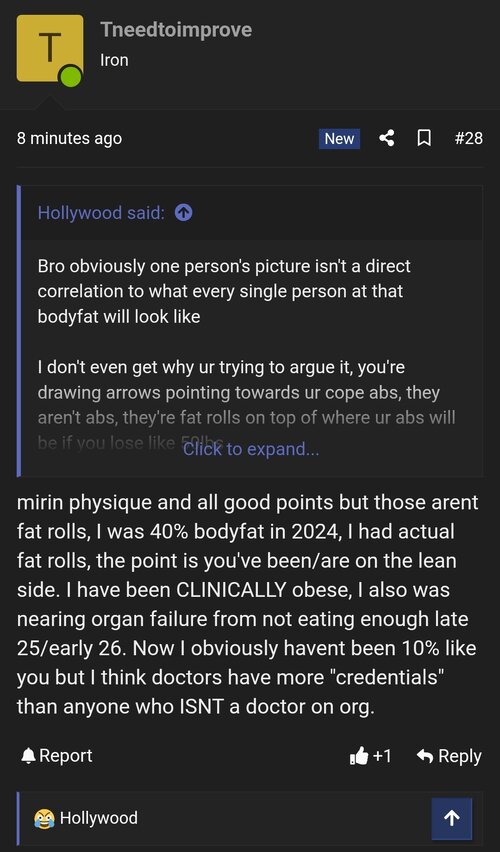Reply to this post
This screenshot has height=852, width=500.
click(x=449, y=756)
